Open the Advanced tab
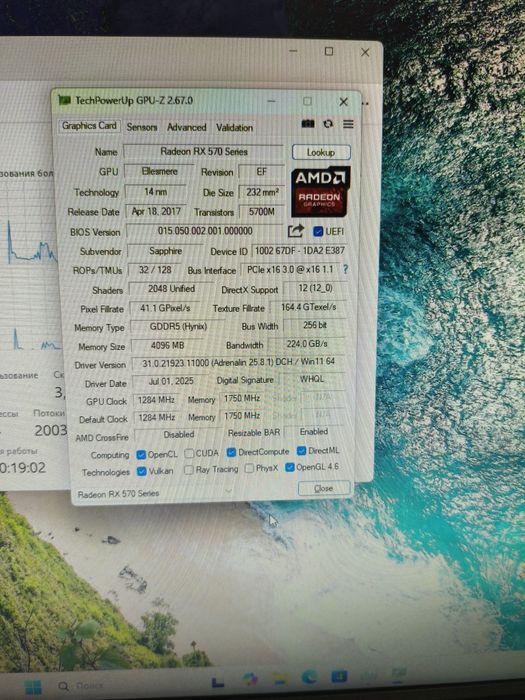The image size is (525, 700). click(187, 127)
